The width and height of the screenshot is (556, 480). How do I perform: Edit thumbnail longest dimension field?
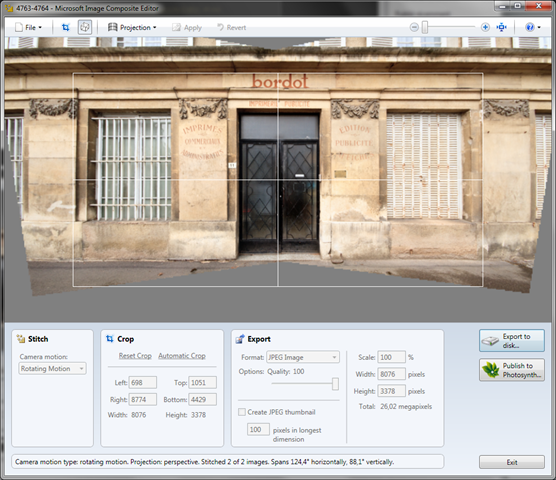click(x=258, y=429)
